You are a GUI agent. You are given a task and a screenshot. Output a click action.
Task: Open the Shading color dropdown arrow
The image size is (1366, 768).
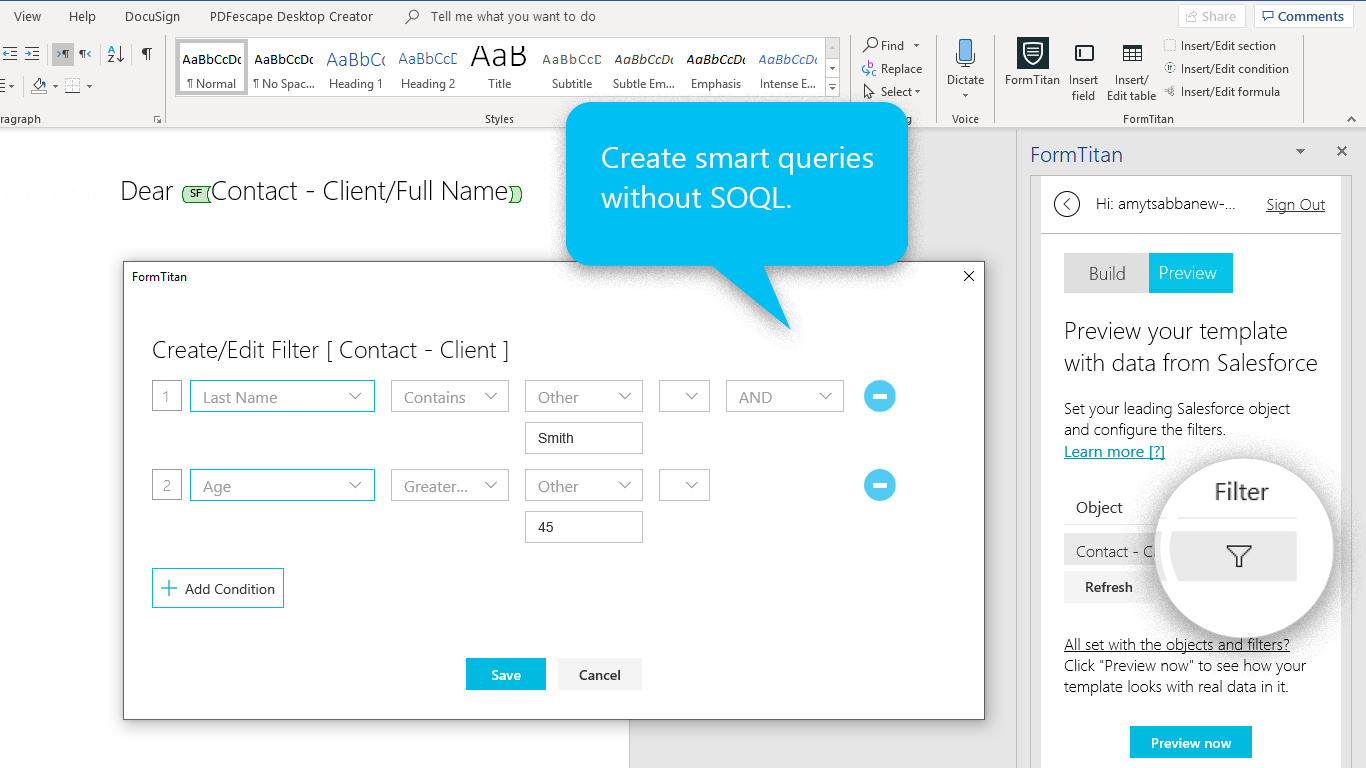point(54,86)
